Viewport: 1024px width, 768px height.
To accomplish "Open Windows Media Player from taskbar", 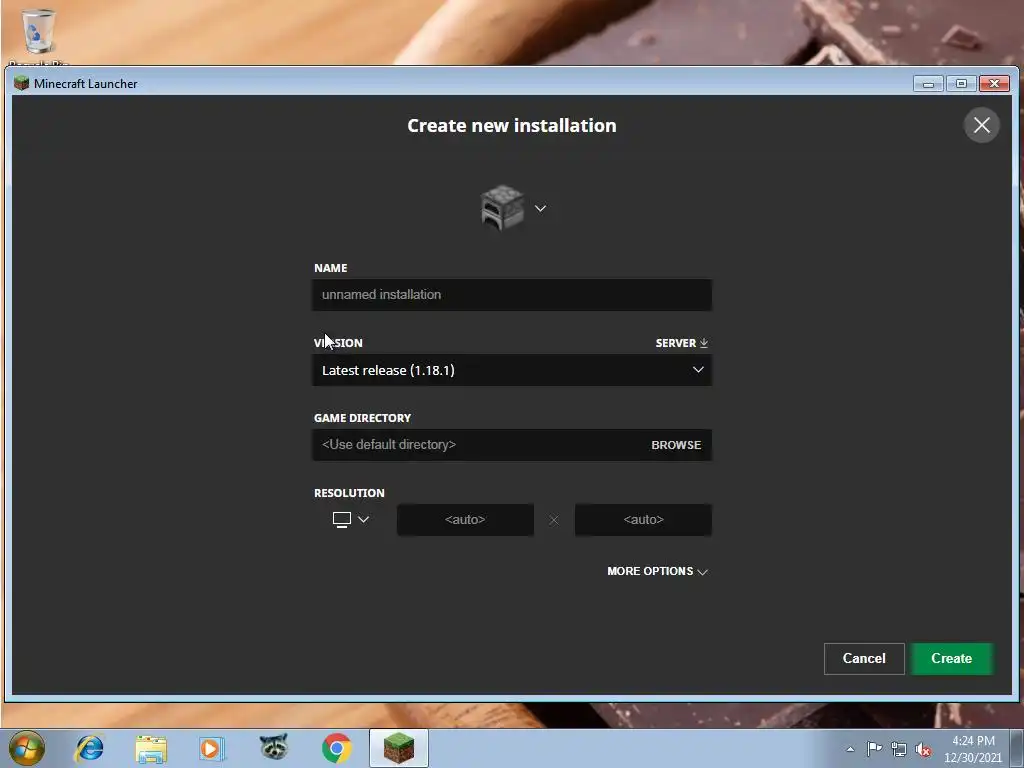I will click(212, 748).
